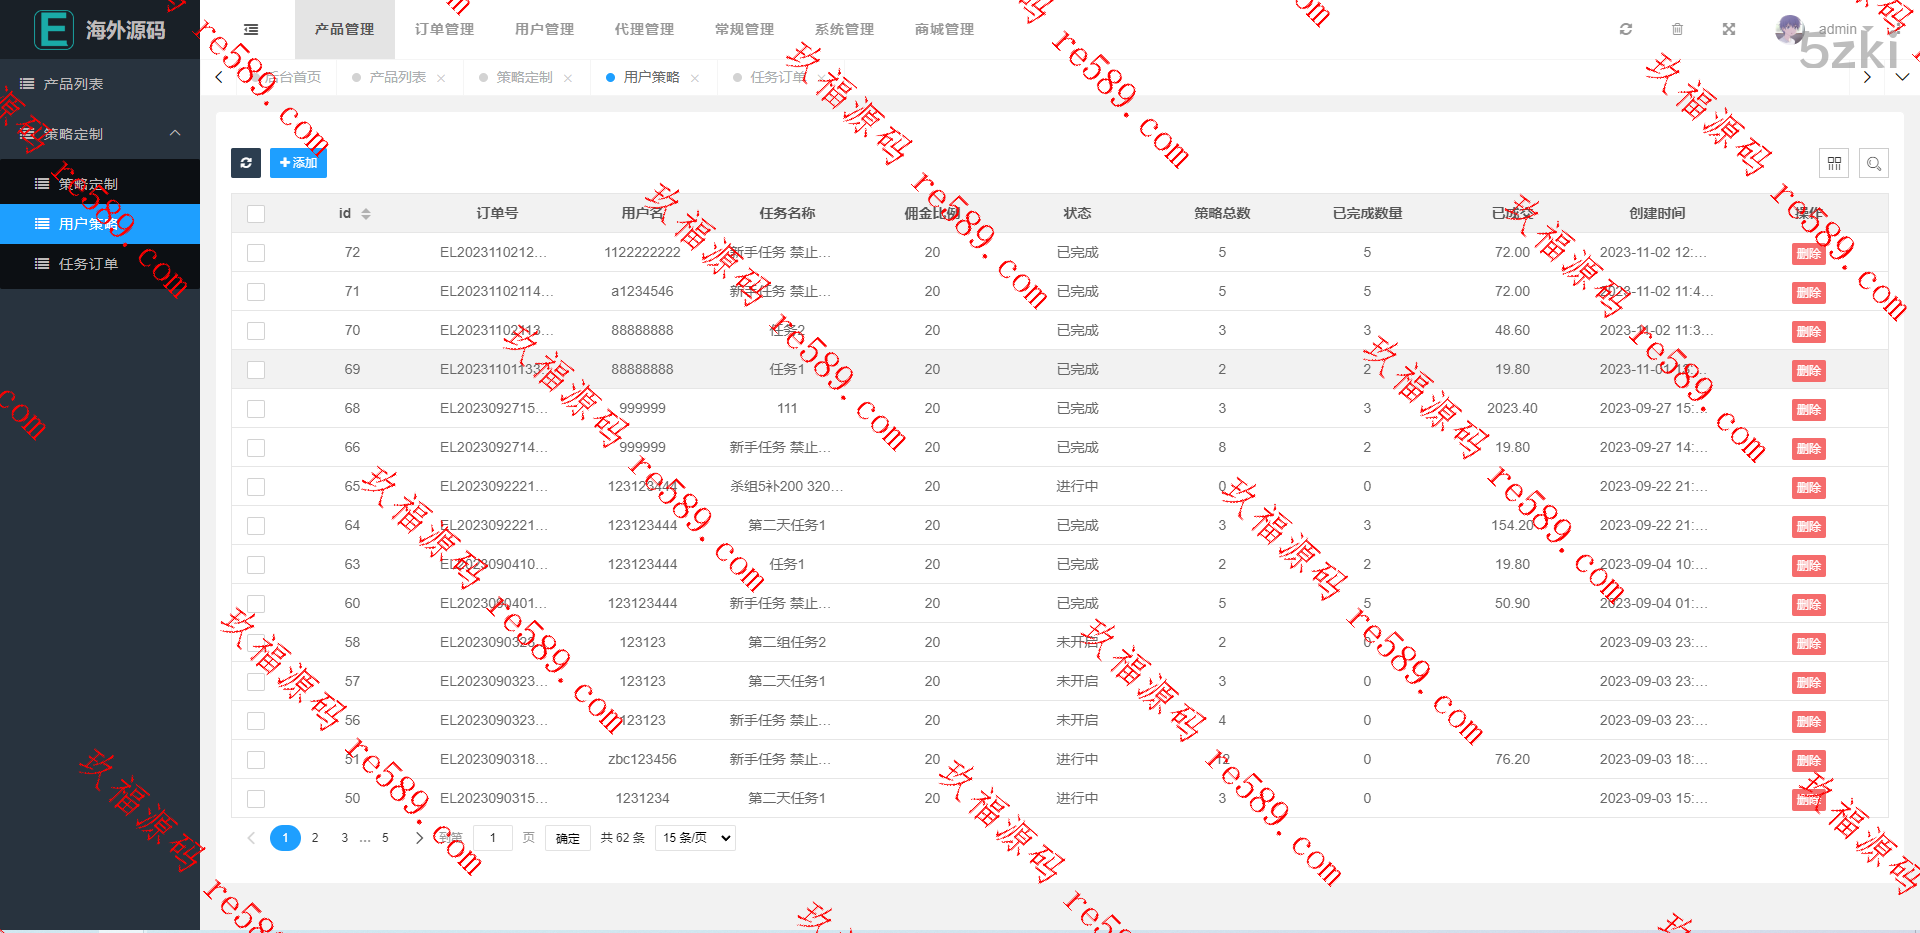
Task: Click the blue 添加 button
Action: coord(298,163)
